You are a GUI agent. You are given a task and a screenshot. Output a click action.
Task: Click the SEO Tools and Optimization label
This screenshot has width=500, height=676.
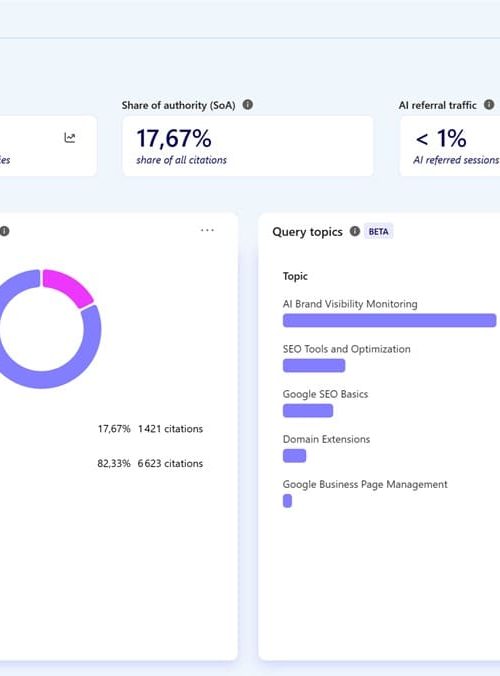pos(347,349)
